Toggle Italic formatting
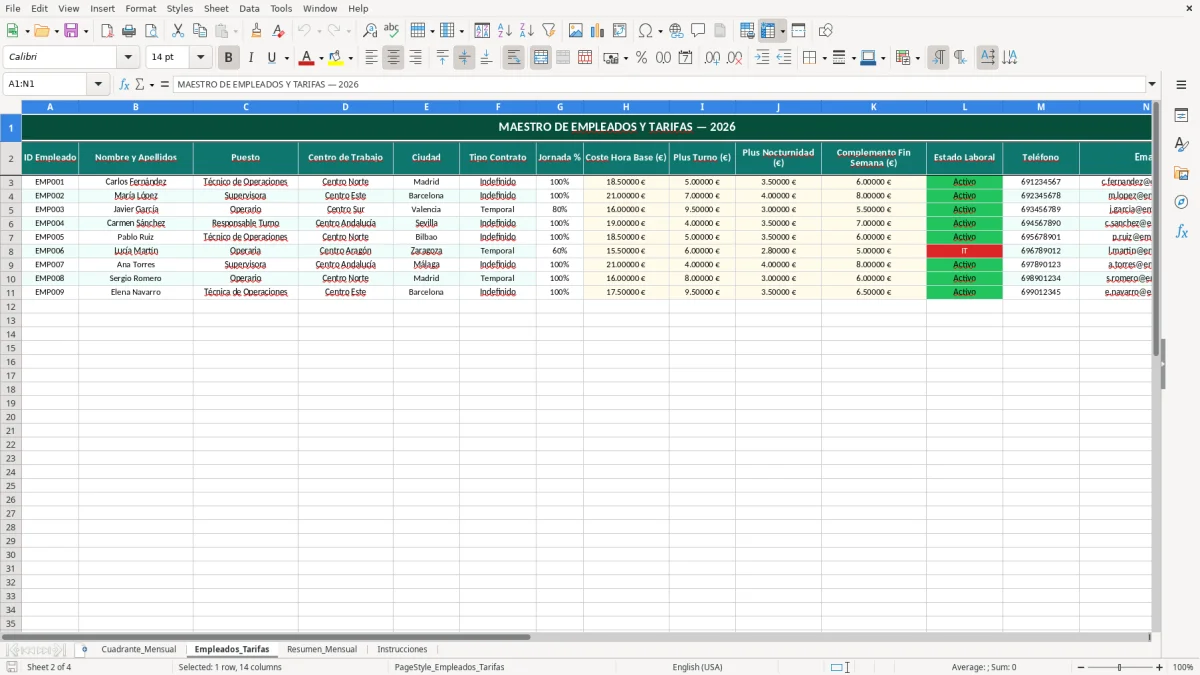 pos(251,58)
